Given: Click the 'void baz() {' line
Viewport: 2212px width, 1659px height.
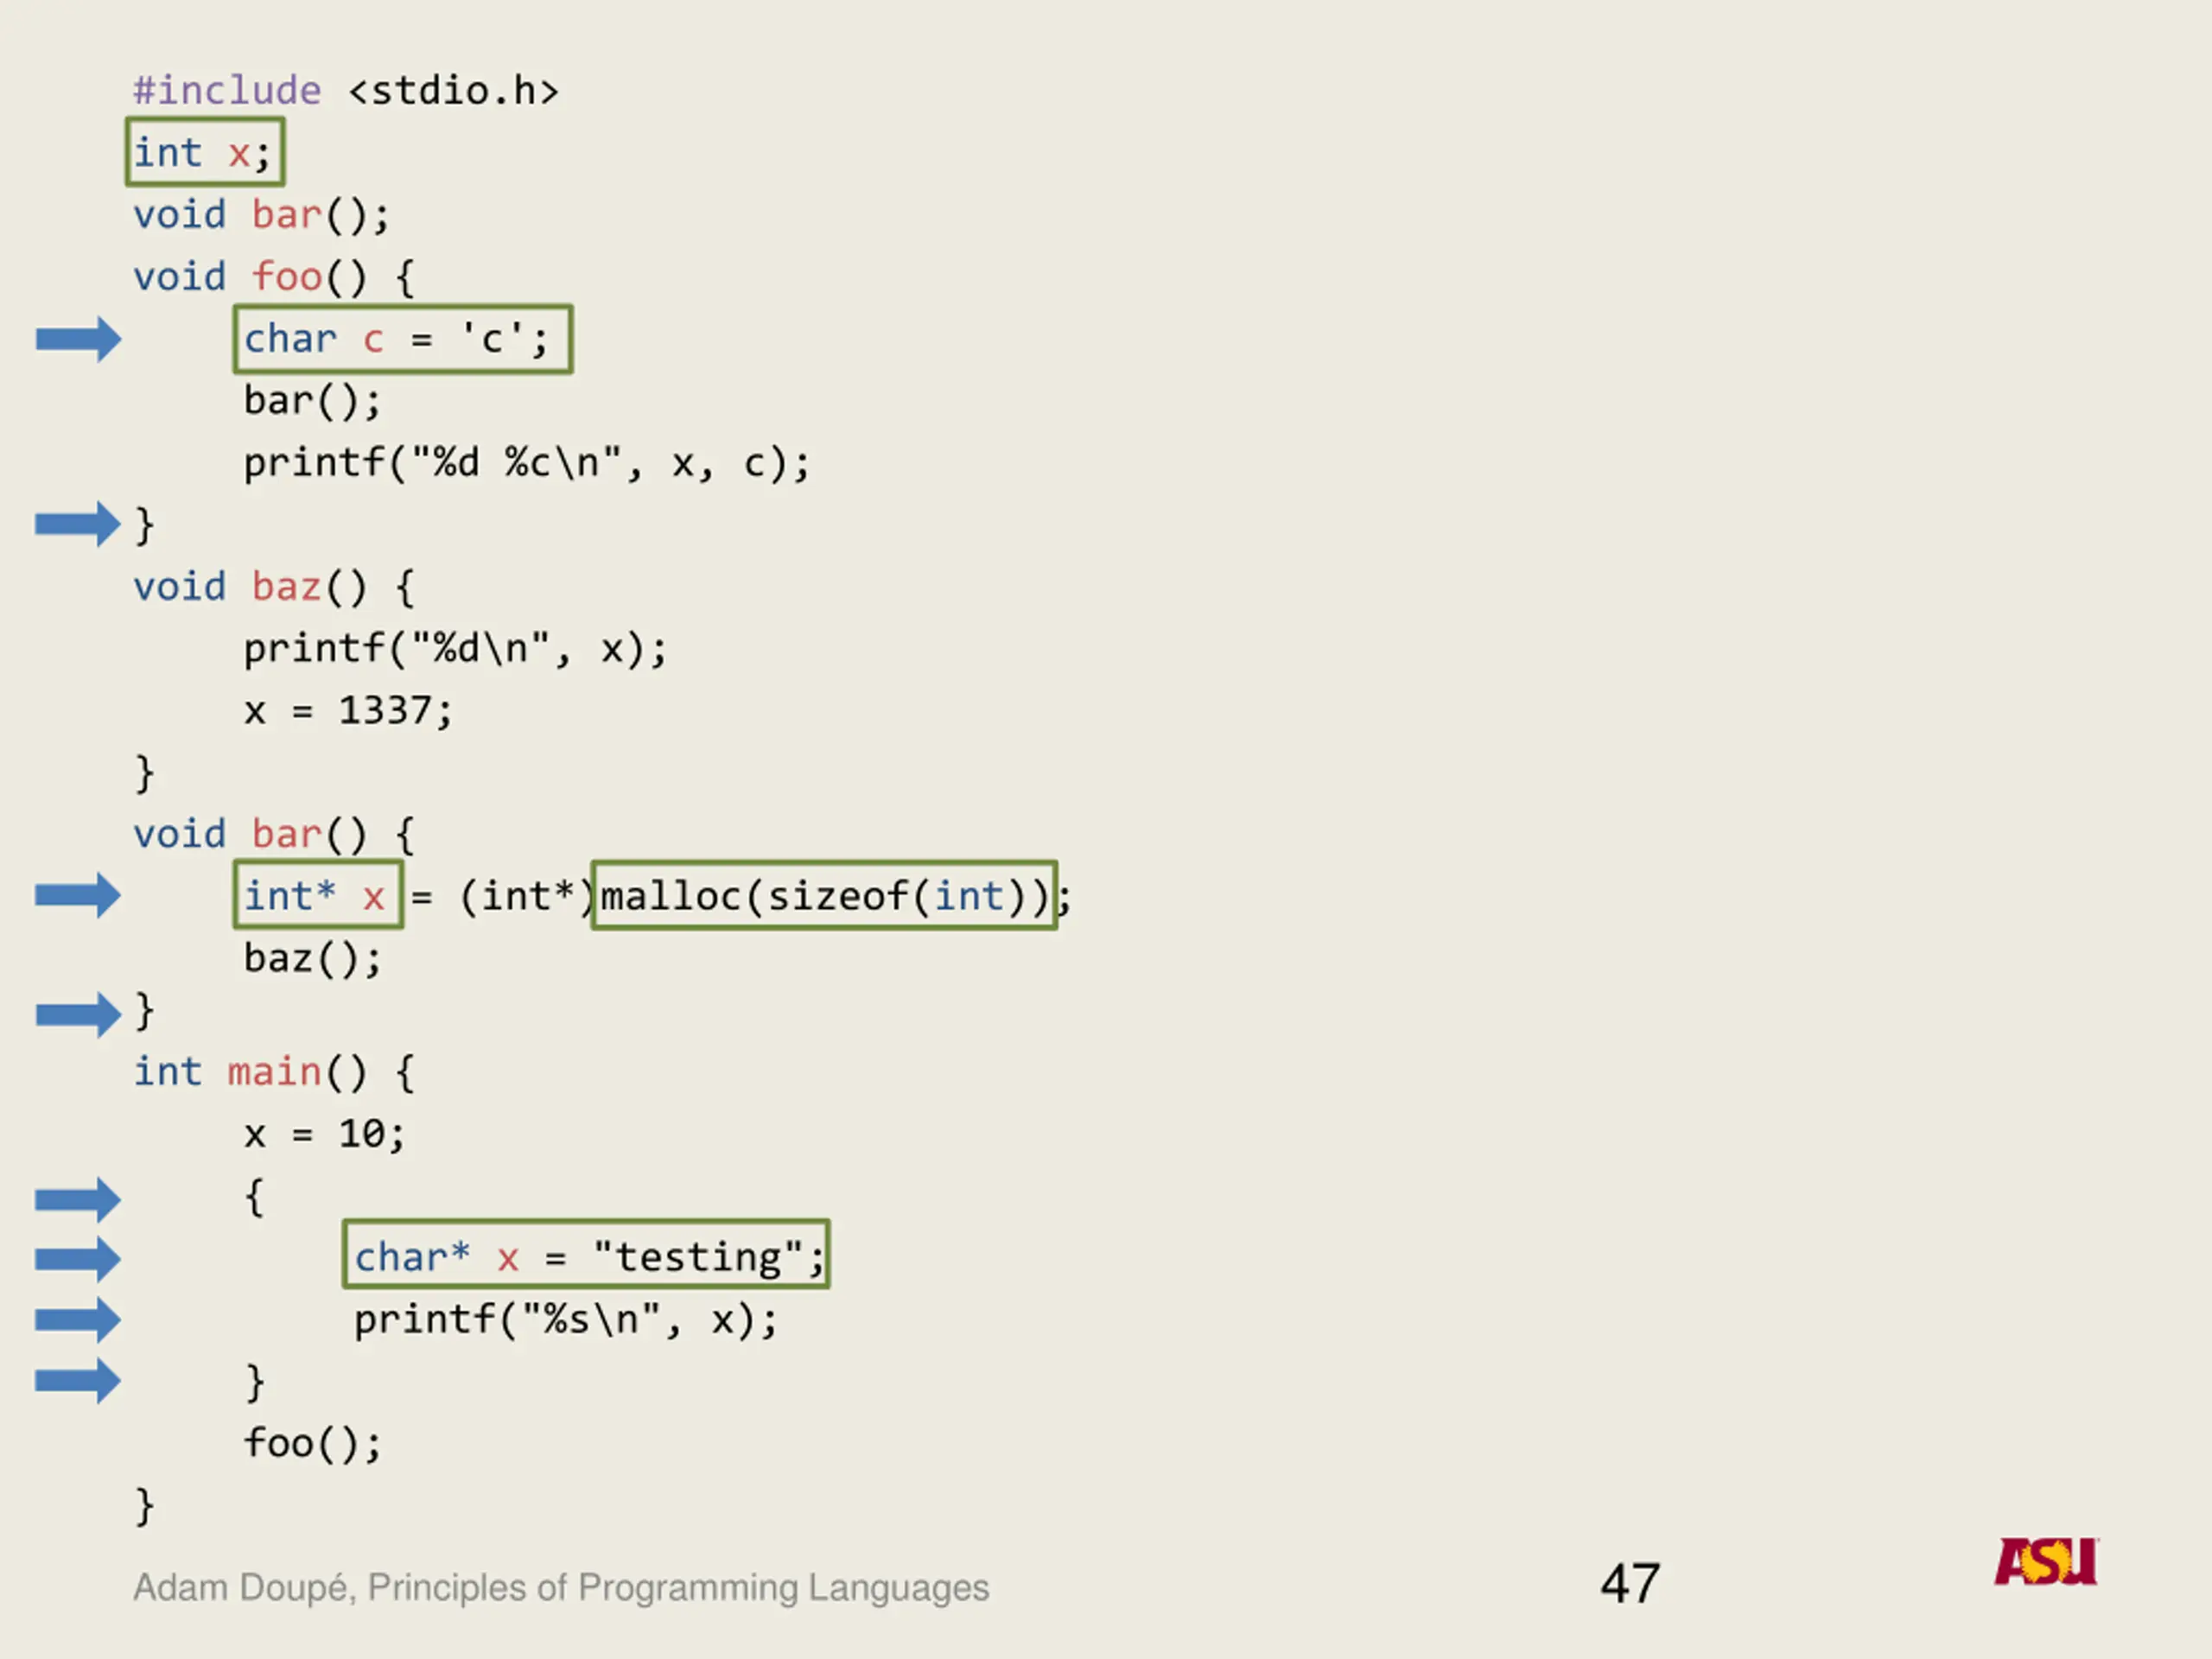Looking at the screenshot, I should click(274, 587).
